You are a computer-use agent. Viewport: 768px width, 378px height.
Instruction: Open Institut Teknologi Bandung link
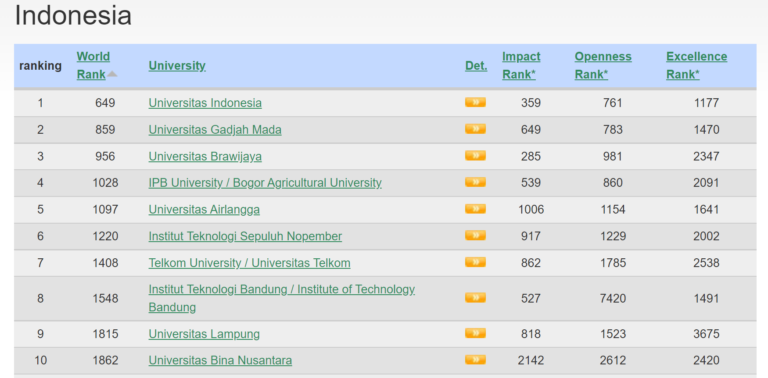click(x=282, y=298)
